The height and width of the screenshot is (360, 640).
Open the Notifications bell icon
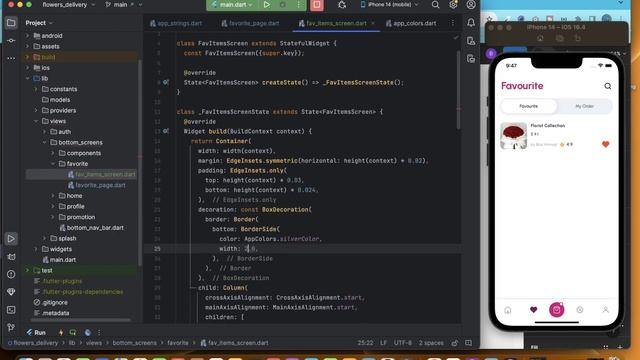coord(471,23)
